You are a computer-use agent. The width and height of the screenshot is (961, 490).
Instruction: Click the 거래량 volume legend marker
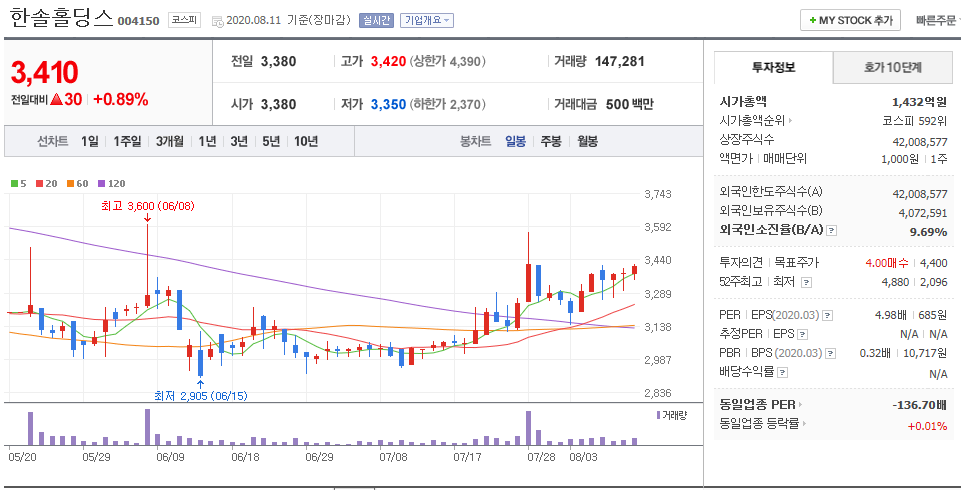pos(658,415)
